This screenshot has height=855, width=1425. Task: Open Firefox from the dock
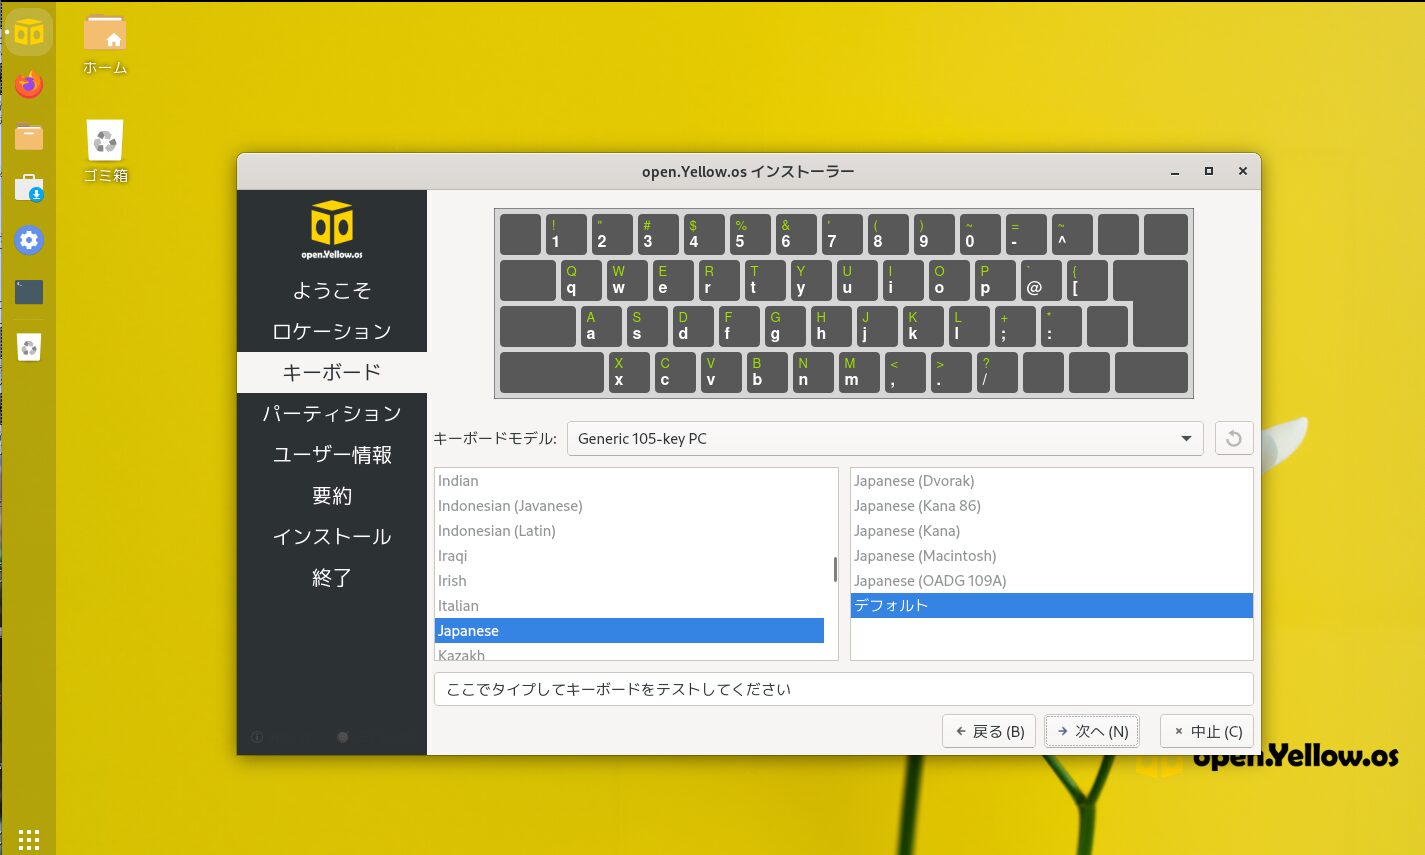[29, 85]
